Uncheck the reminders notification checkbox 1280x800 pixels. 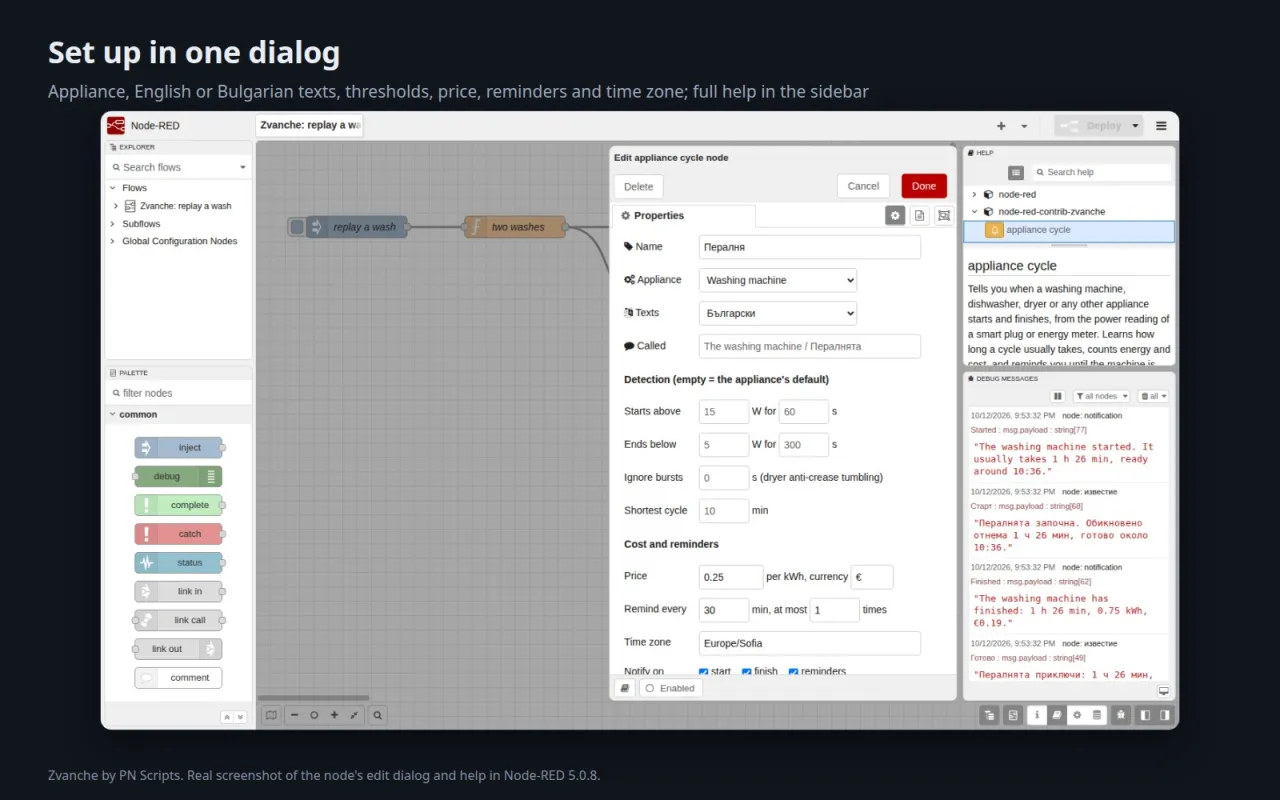pos(794,672)
